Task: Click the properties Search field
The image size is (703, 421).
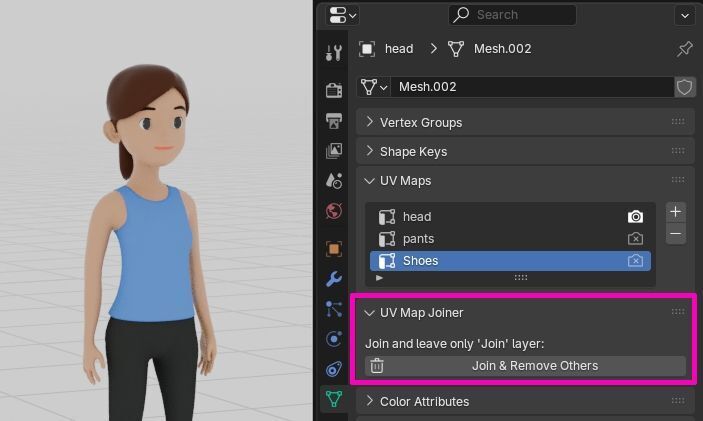Action: click(512, 15)
